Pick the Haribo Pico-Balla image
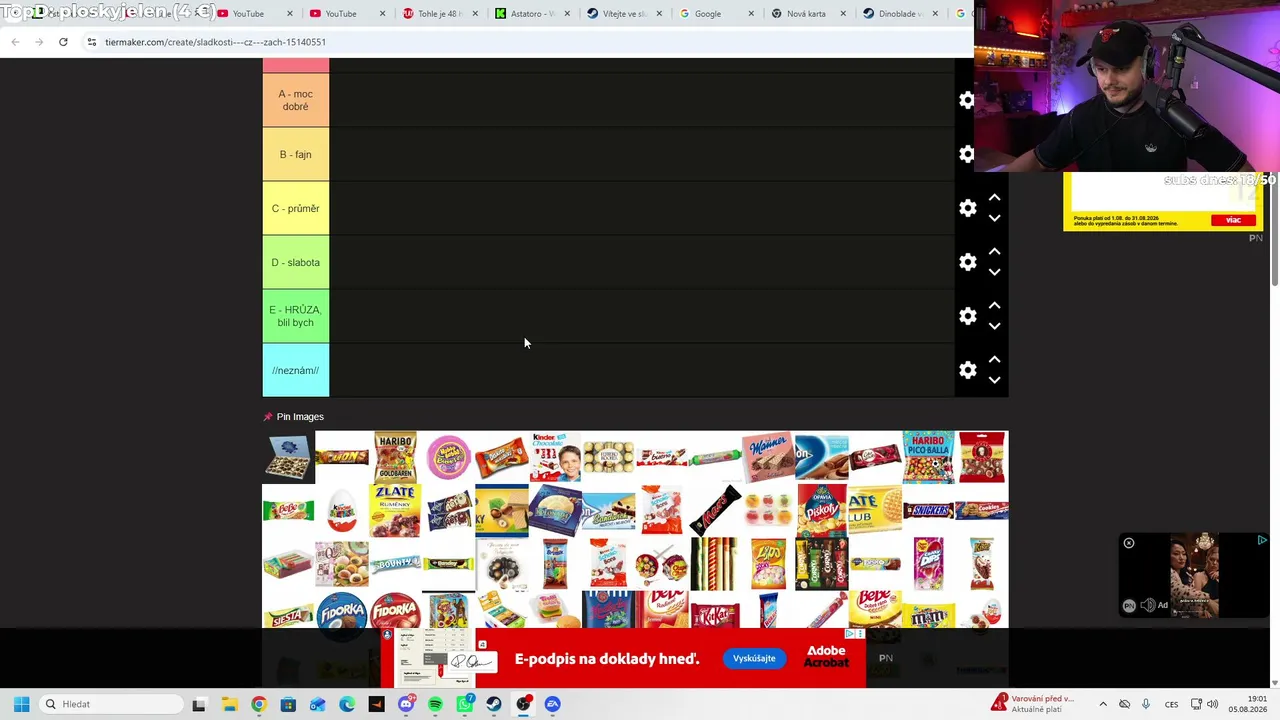Screen dimensions: 1280x720 tap(928, 457)
